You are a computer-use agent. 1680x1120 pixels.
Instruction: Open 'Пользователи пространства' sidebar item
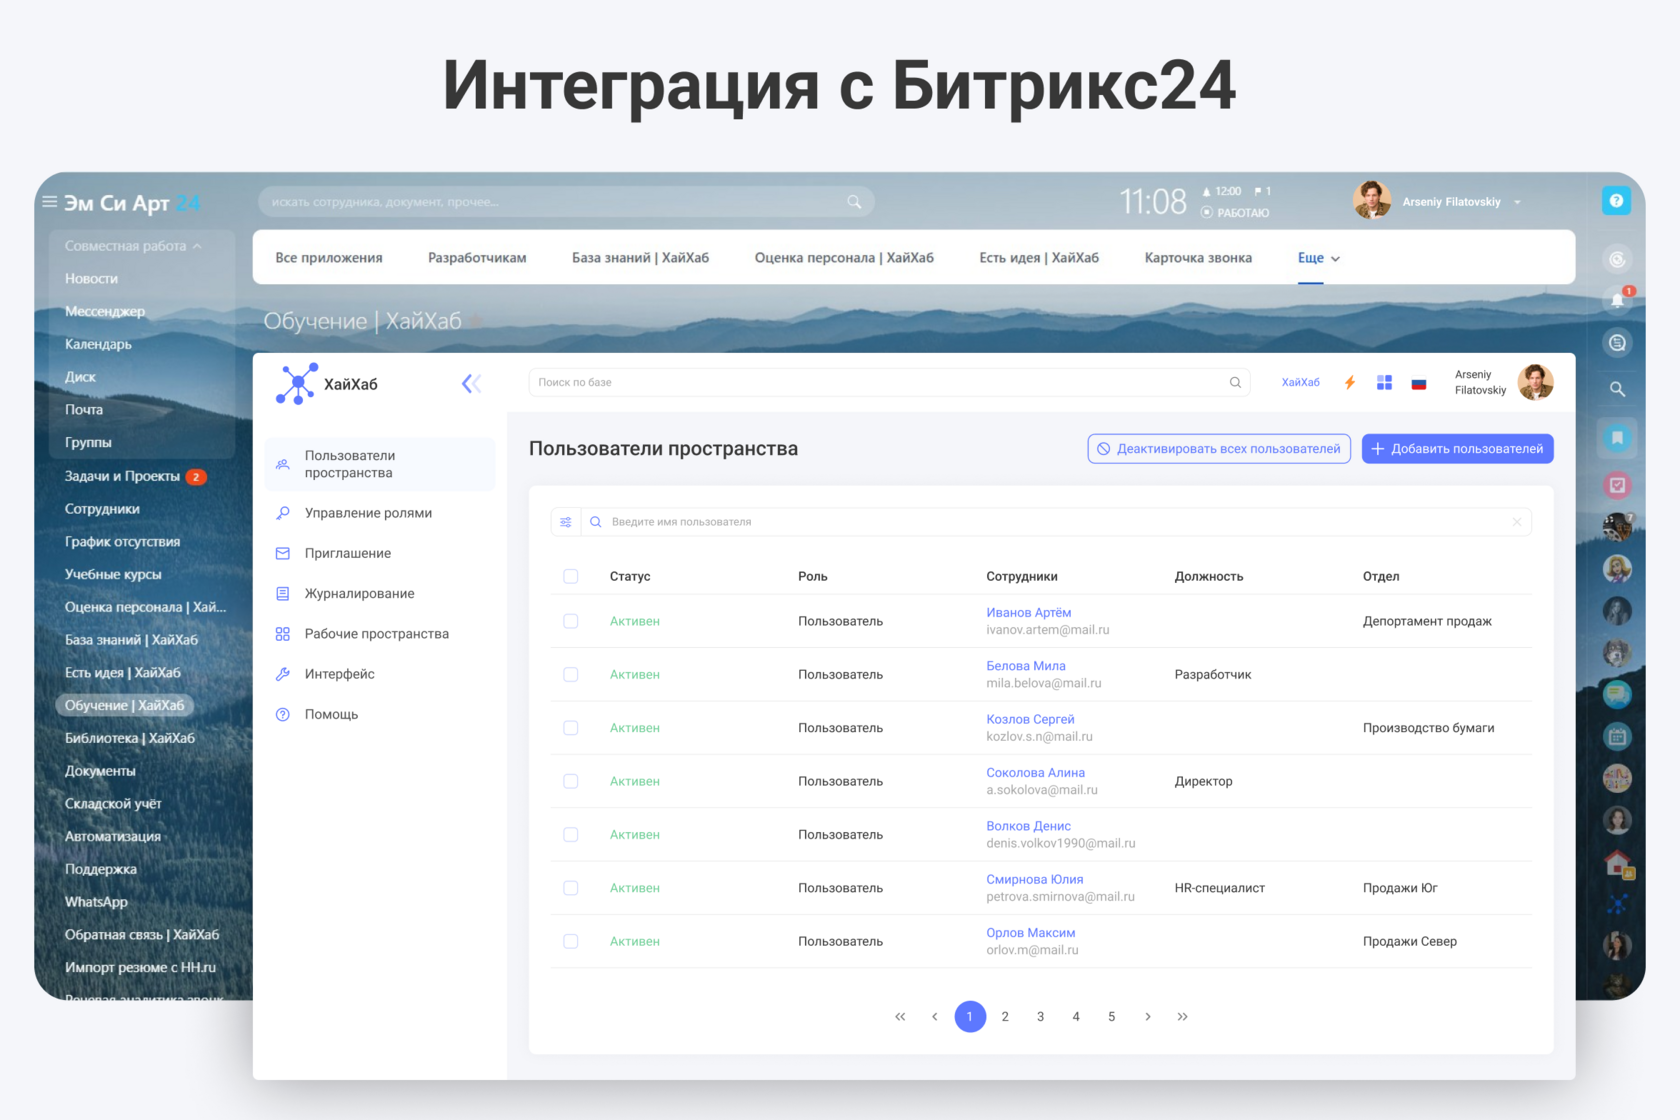(380, 464)
